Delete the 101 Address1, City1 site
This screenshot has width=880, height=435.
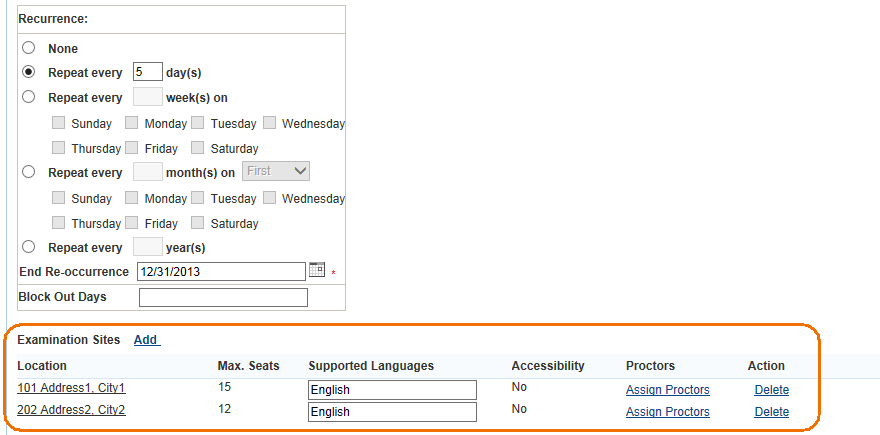[771, 390]
